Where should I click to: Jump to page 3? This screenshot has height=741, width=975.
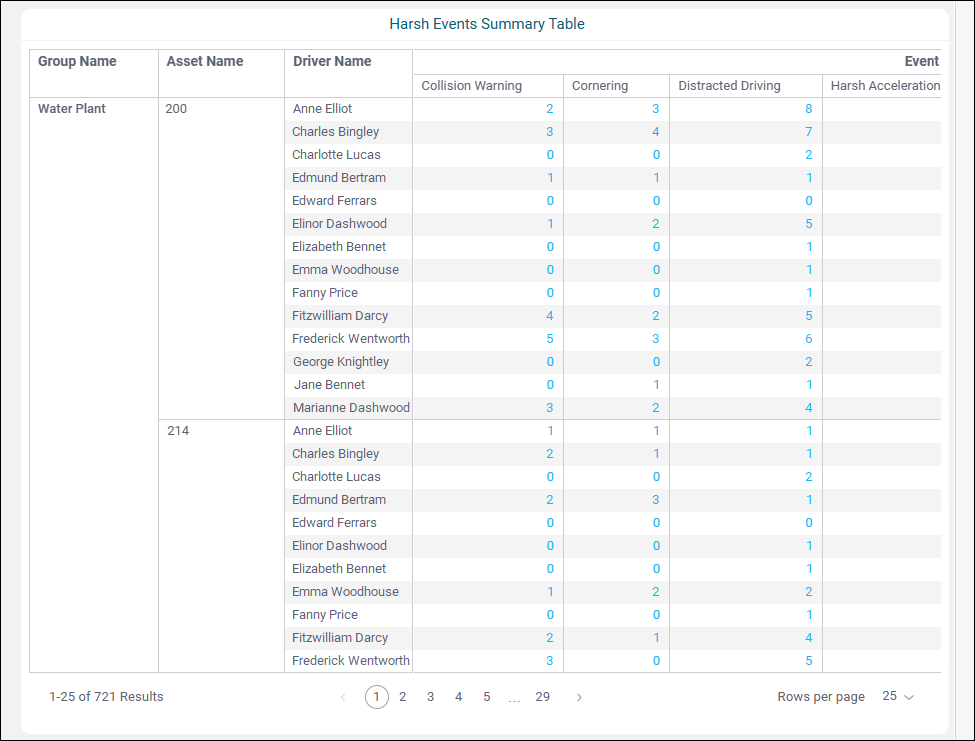click(430, 697)
